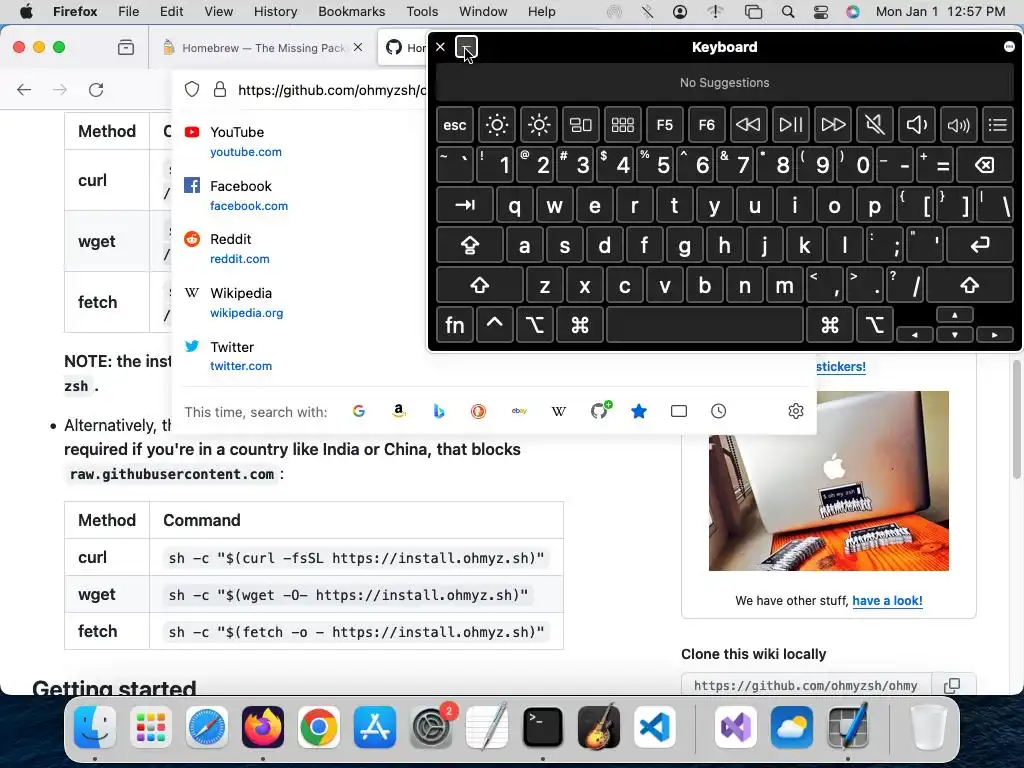Reload the current page
Viewport: 1024px width, 768px height.
coord(96,90)
